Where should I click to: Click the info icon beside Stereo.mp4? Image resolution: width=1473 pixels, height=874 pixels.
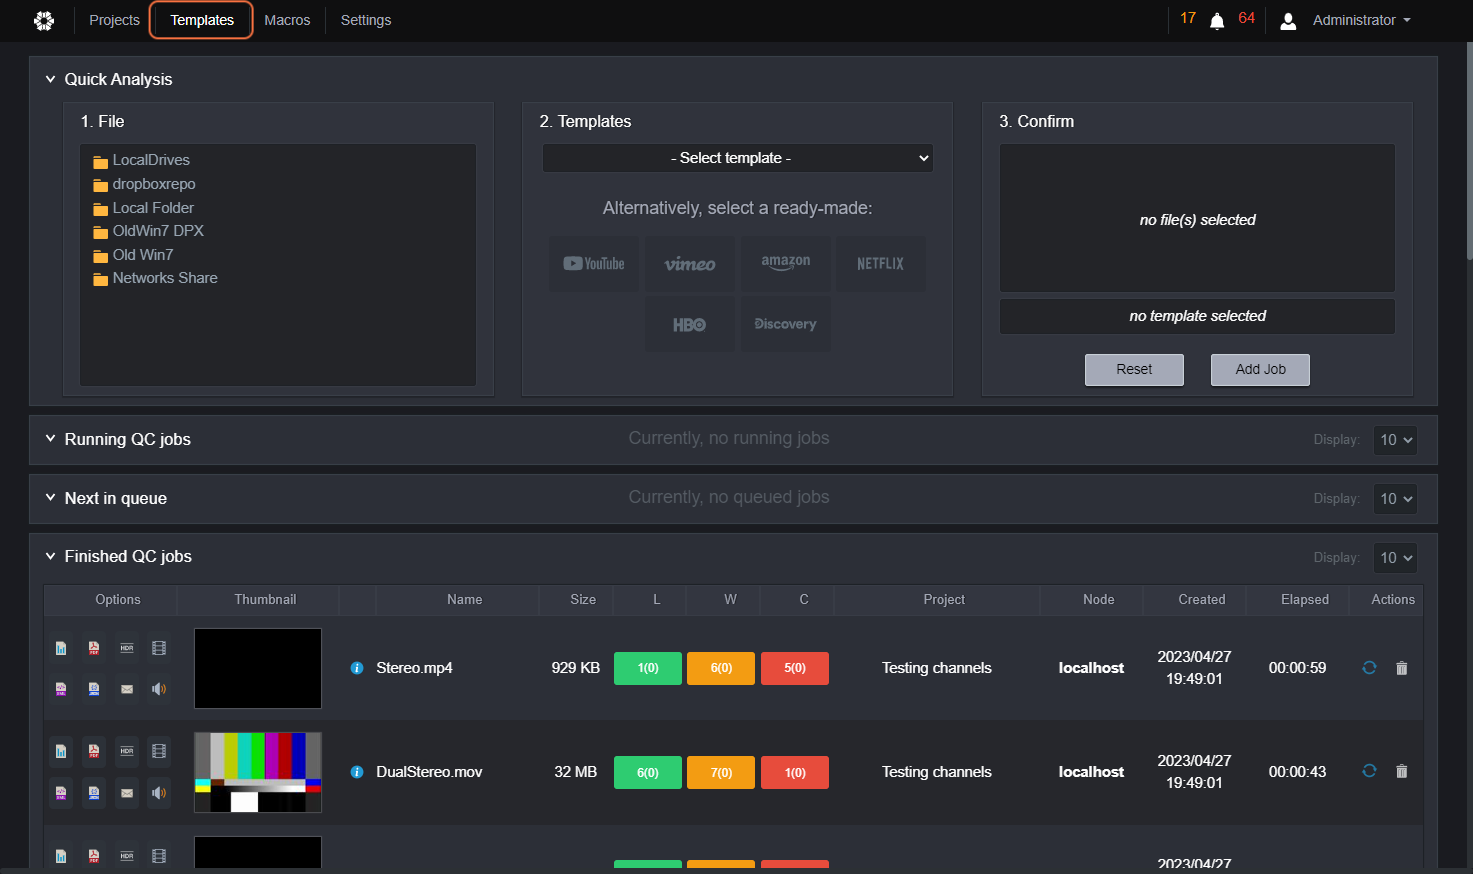click(x=357, y=668)
